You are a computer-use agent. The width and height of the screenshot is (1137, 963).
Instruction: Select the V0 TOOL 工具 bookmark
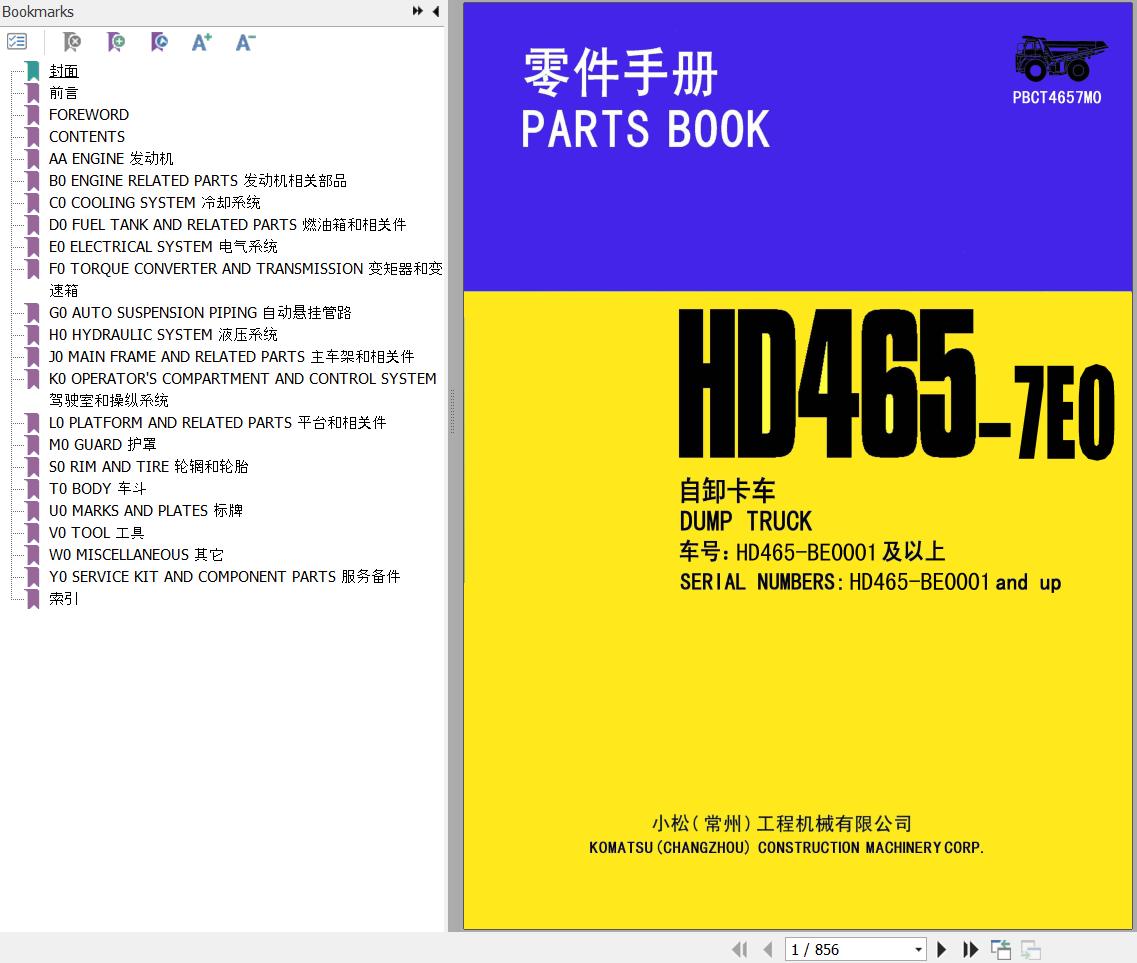coord(96,533)
